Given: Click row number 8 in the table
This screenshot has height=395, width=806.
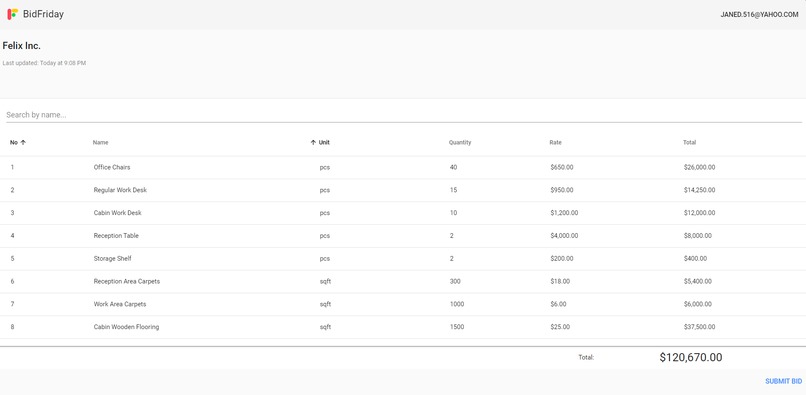Looking at the screenshot, I should pos(12,327).
